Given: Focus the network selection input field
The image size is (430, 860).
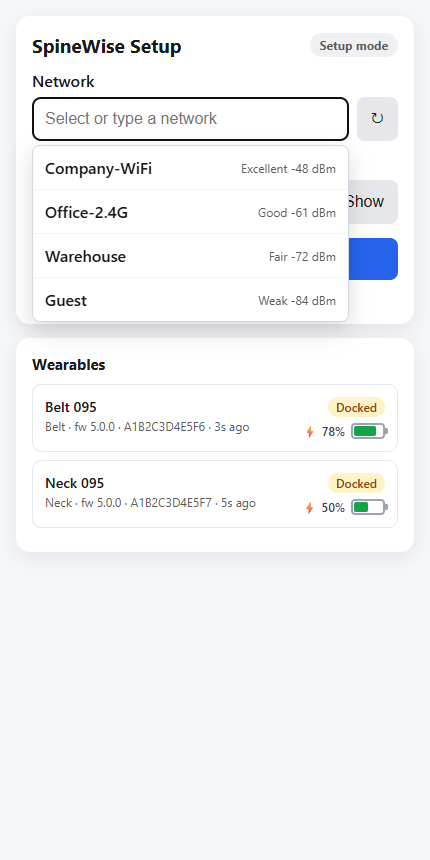Looking at the screenshot, I should point(190,119).
